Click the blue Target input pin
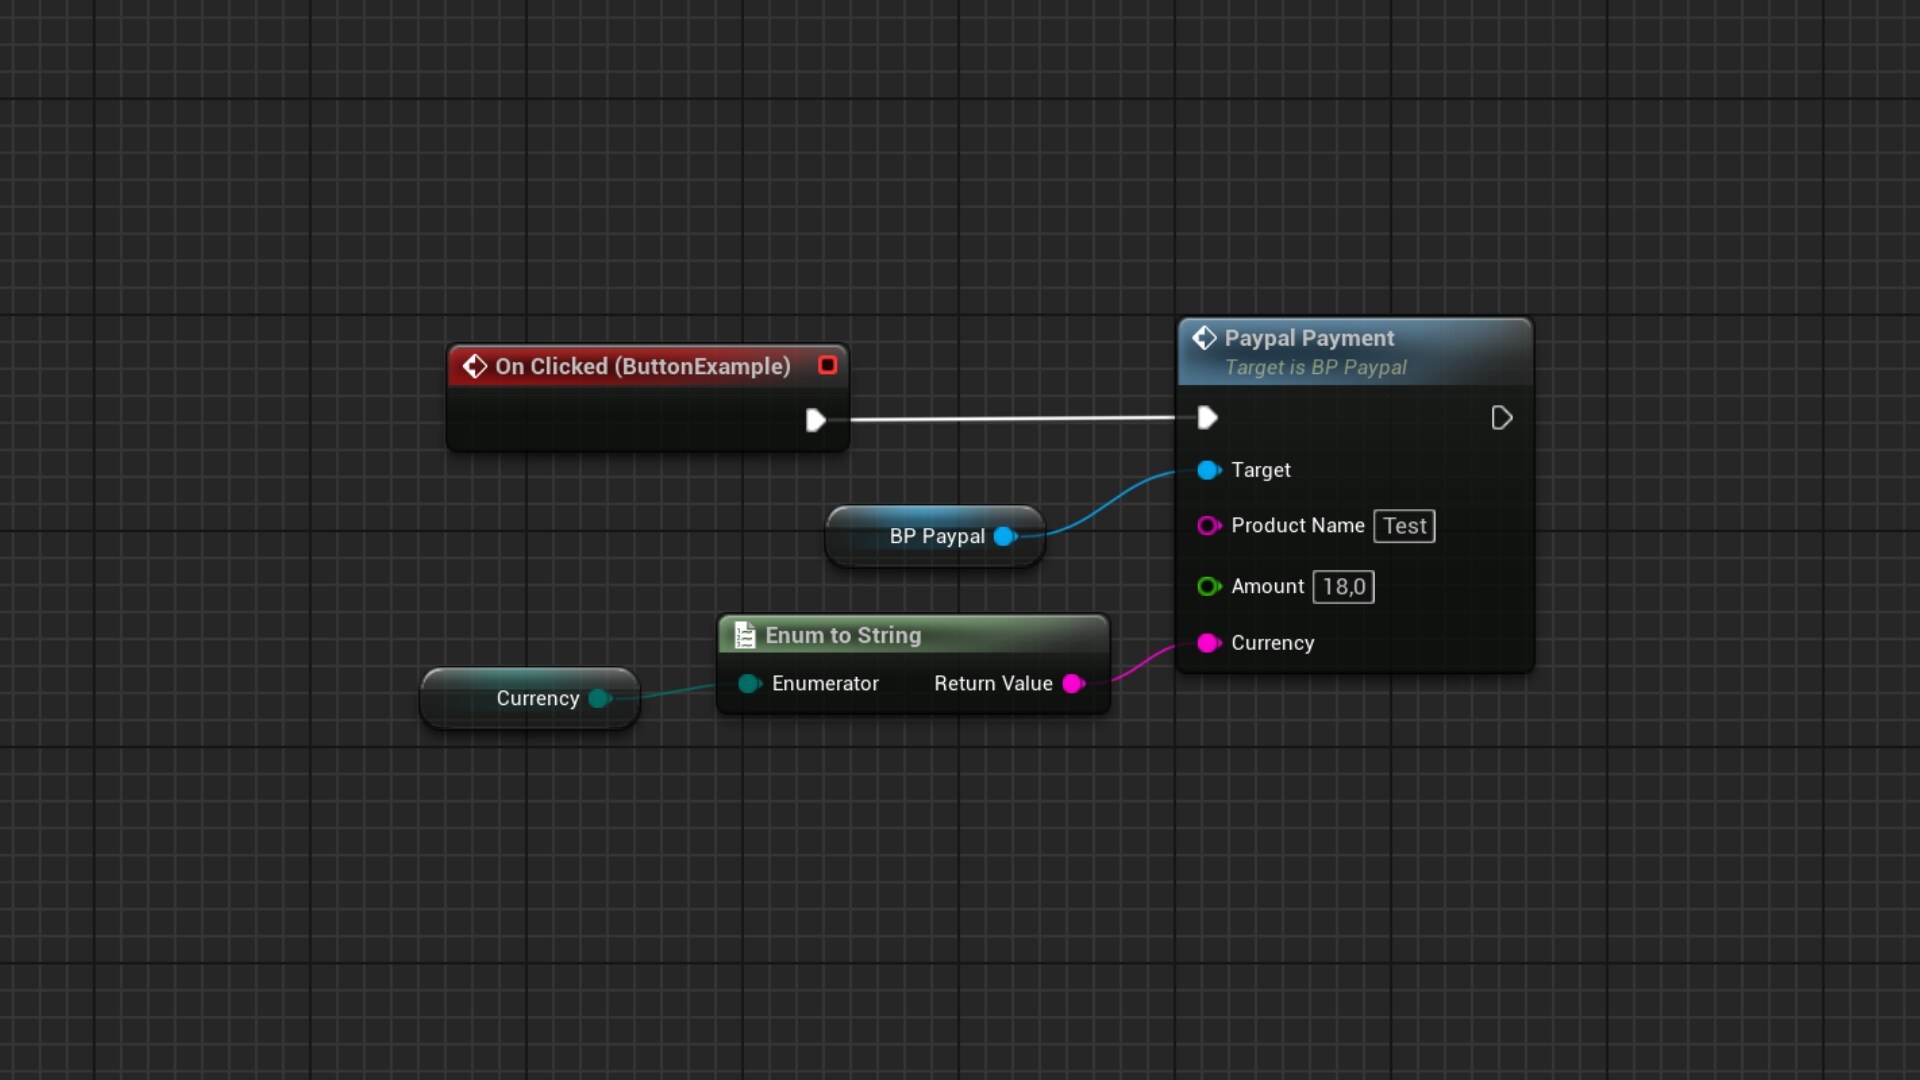Screen dimensions: 1920x1080 [x=1208, y=470]
